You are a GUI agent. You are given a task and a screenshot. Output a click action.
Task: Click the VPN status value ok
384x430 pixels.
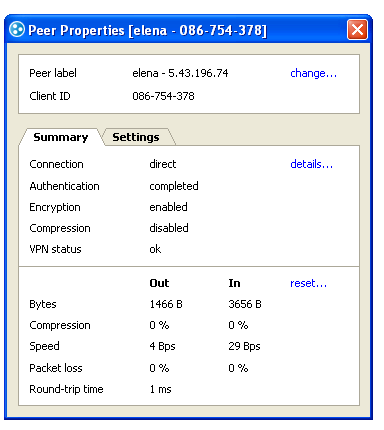(155, 249)
